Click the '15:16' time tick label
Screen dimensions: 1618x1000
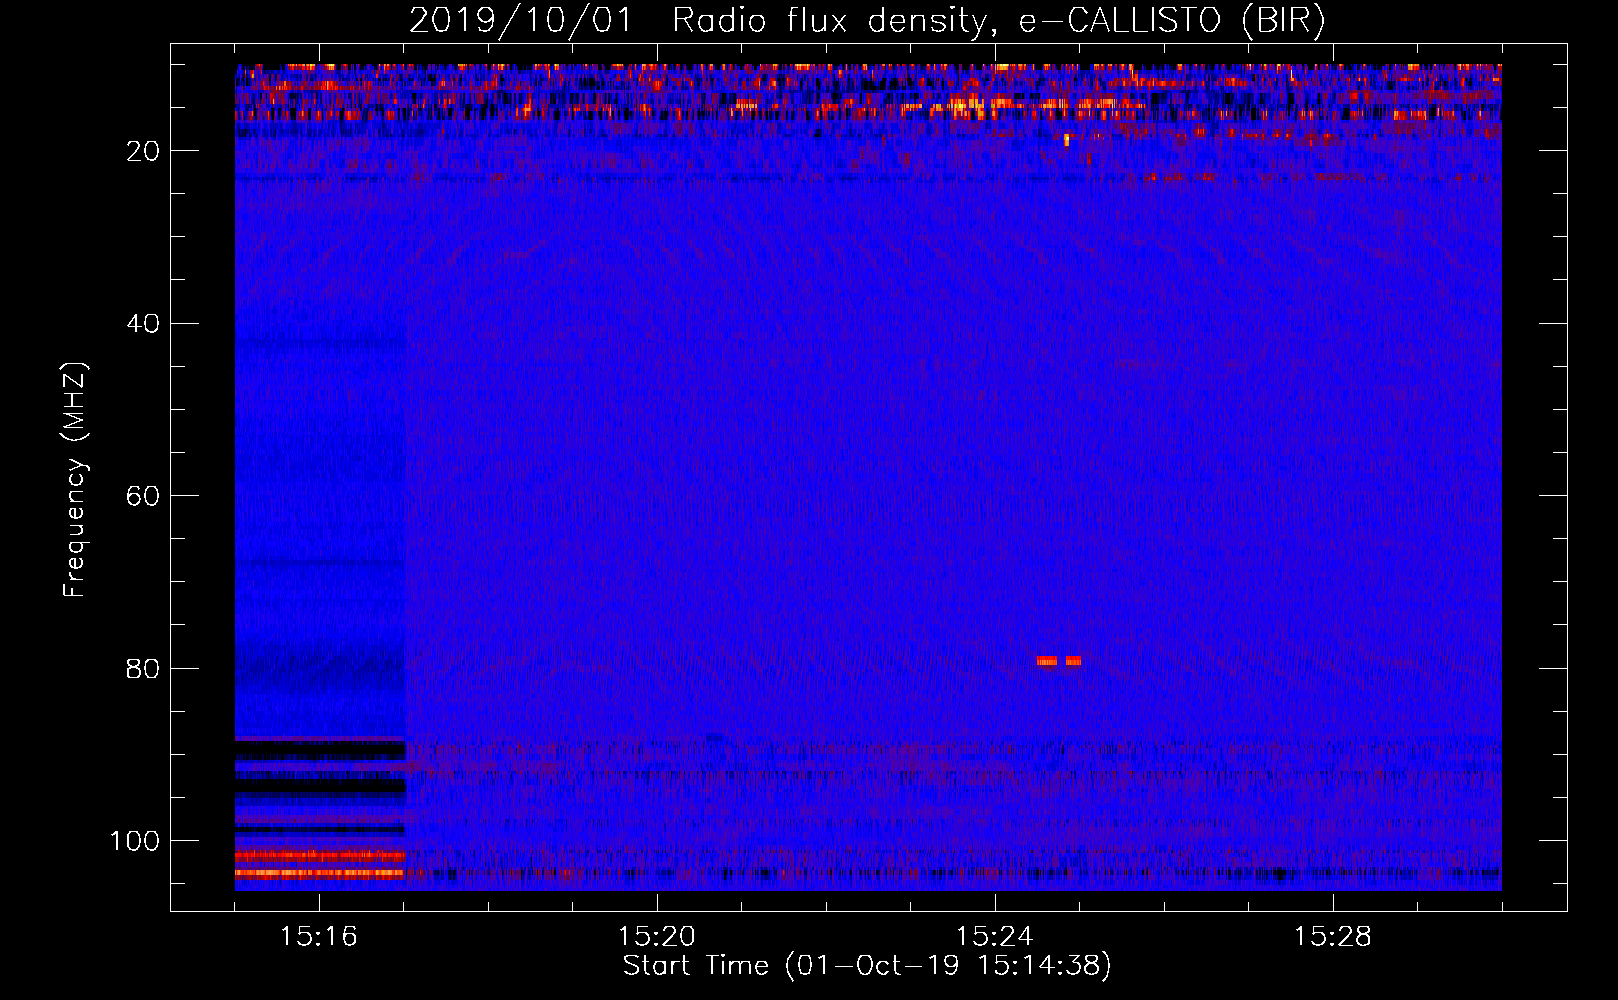[x=319, y=936]
